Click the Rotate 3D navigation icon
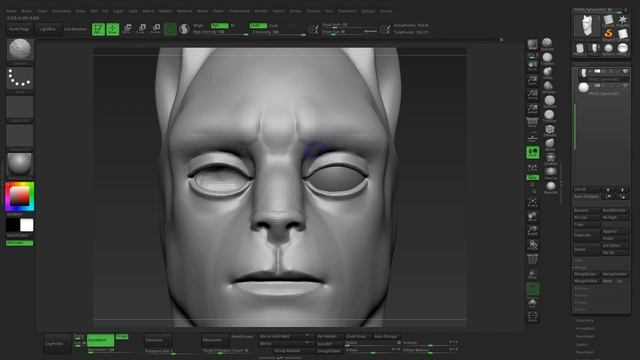Viewport: 640px width, 360px height. [532, 245]
